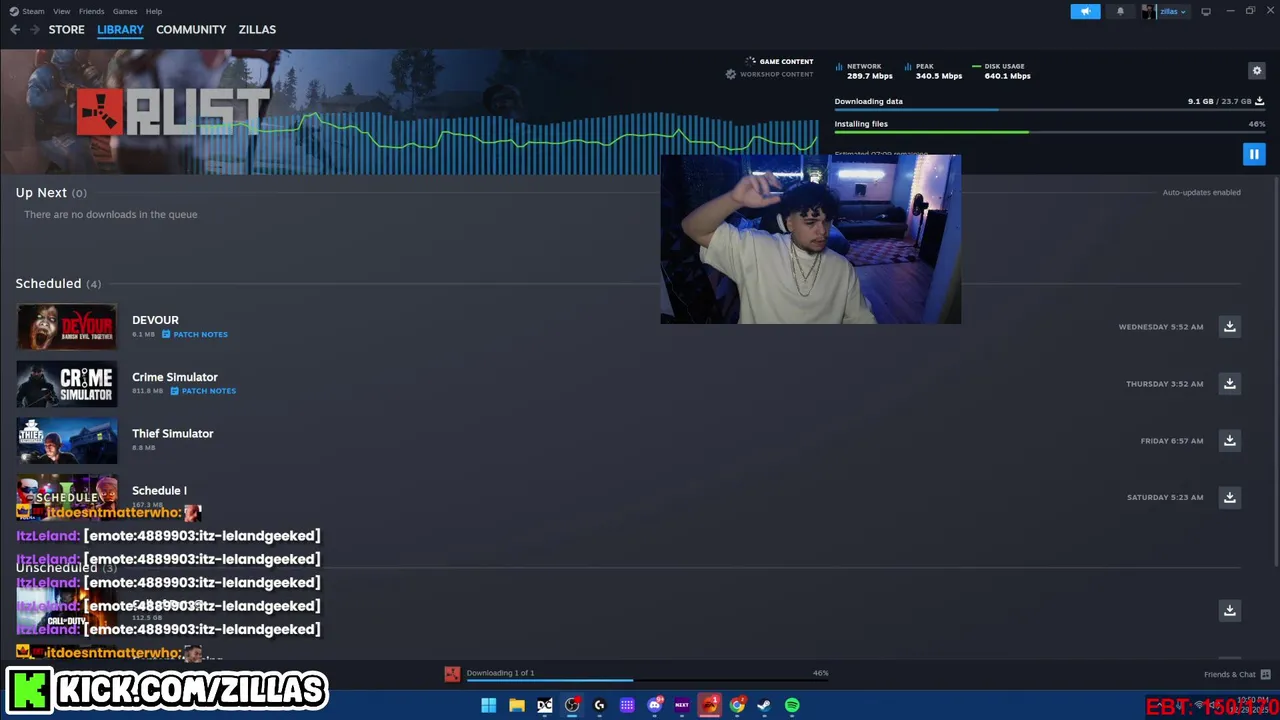Click the Thief Simulator title

[173, 434]
